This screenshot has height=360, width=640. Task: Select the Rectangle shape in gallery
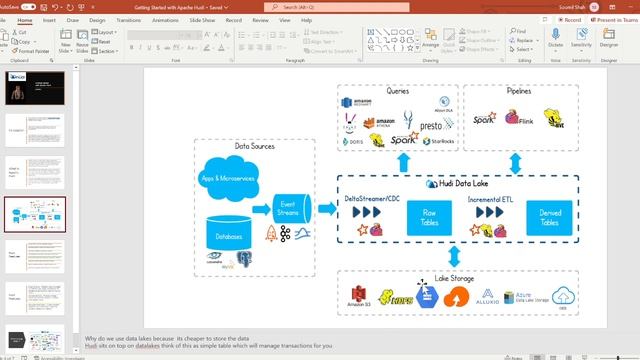point(394,32)
